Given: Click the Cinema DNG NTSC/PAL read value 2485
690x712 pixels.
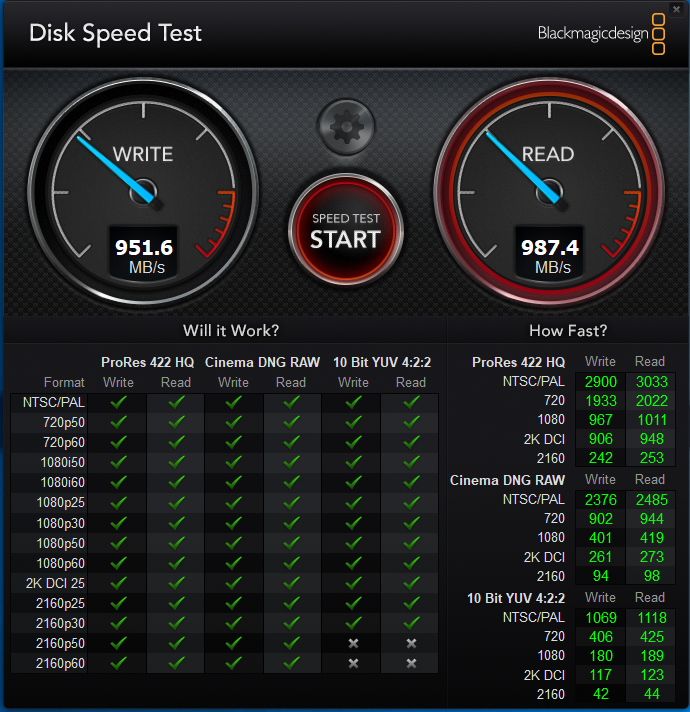Looking at the screenshot, I should 651,499.
